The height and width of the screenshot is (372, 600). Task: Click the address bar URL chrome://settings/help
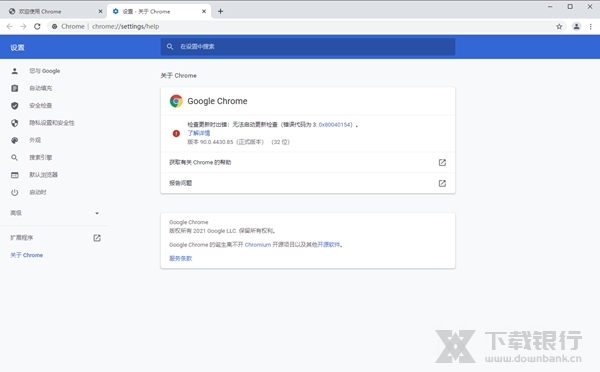click(126, 26)
